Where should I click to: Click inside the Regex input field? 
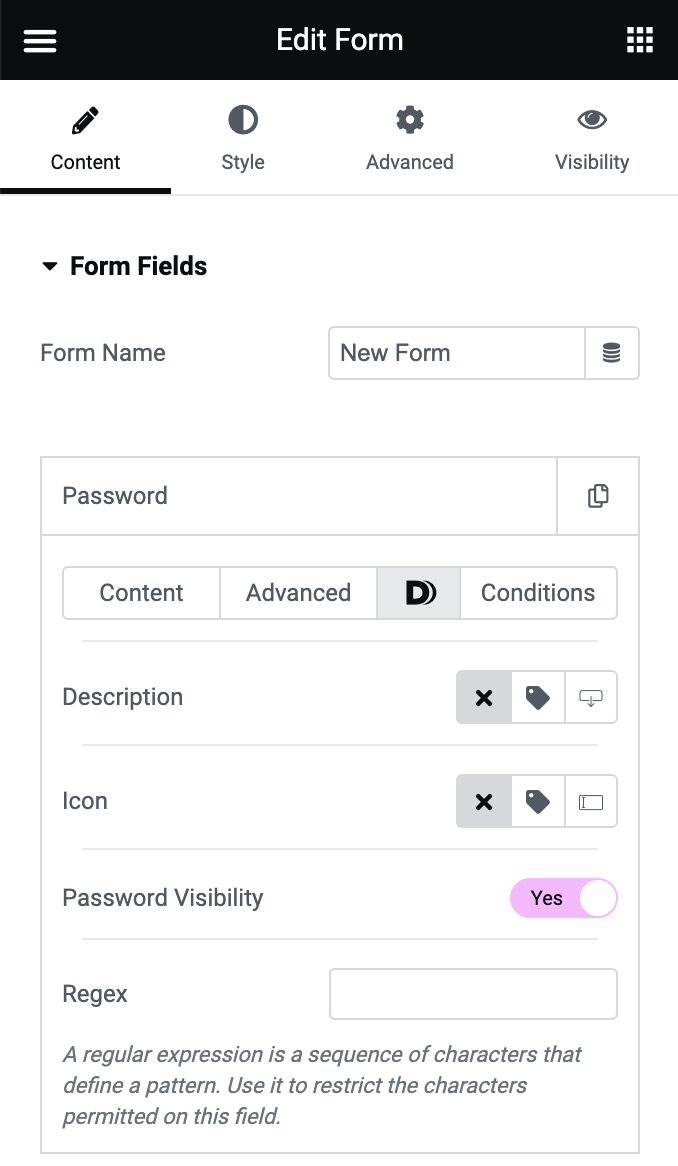(x=473, y=994)
